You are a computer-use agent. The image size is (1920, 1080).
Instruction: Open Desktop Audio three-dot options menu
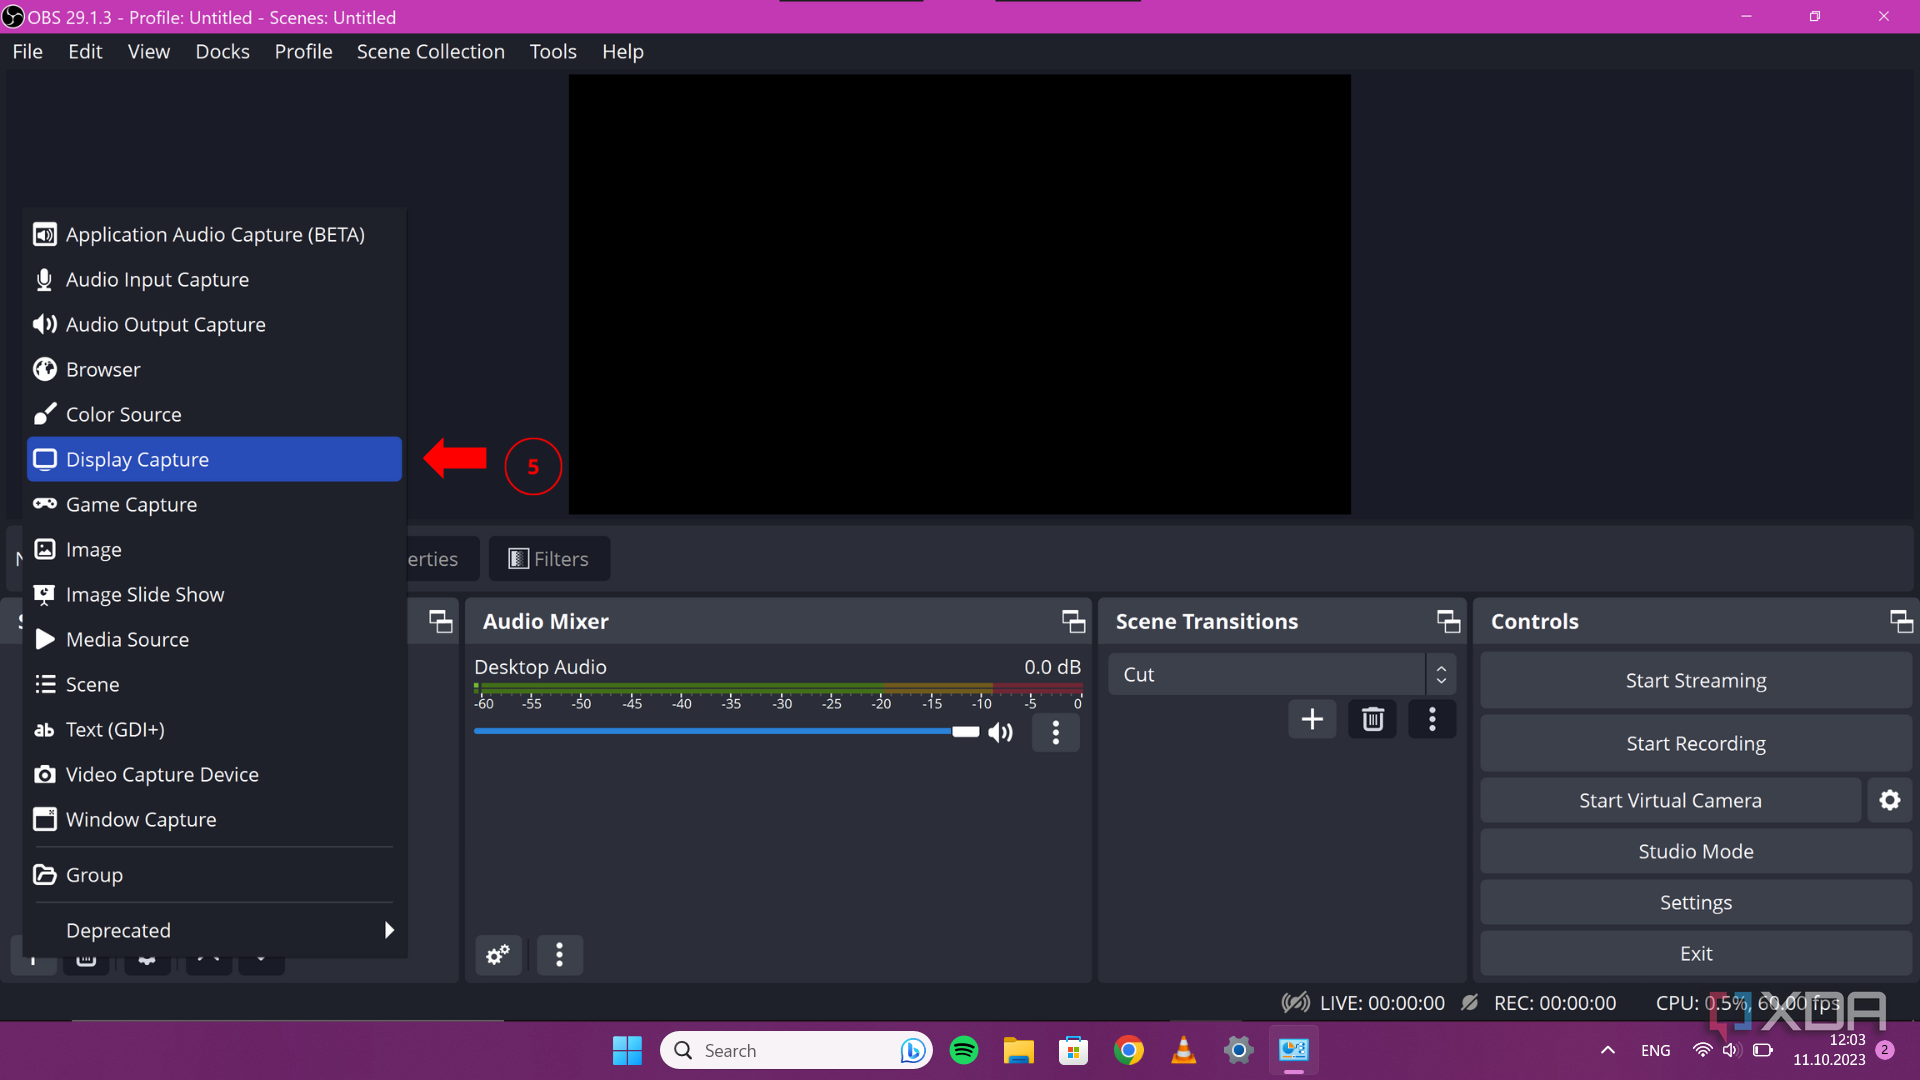[x=1056, y=732]
